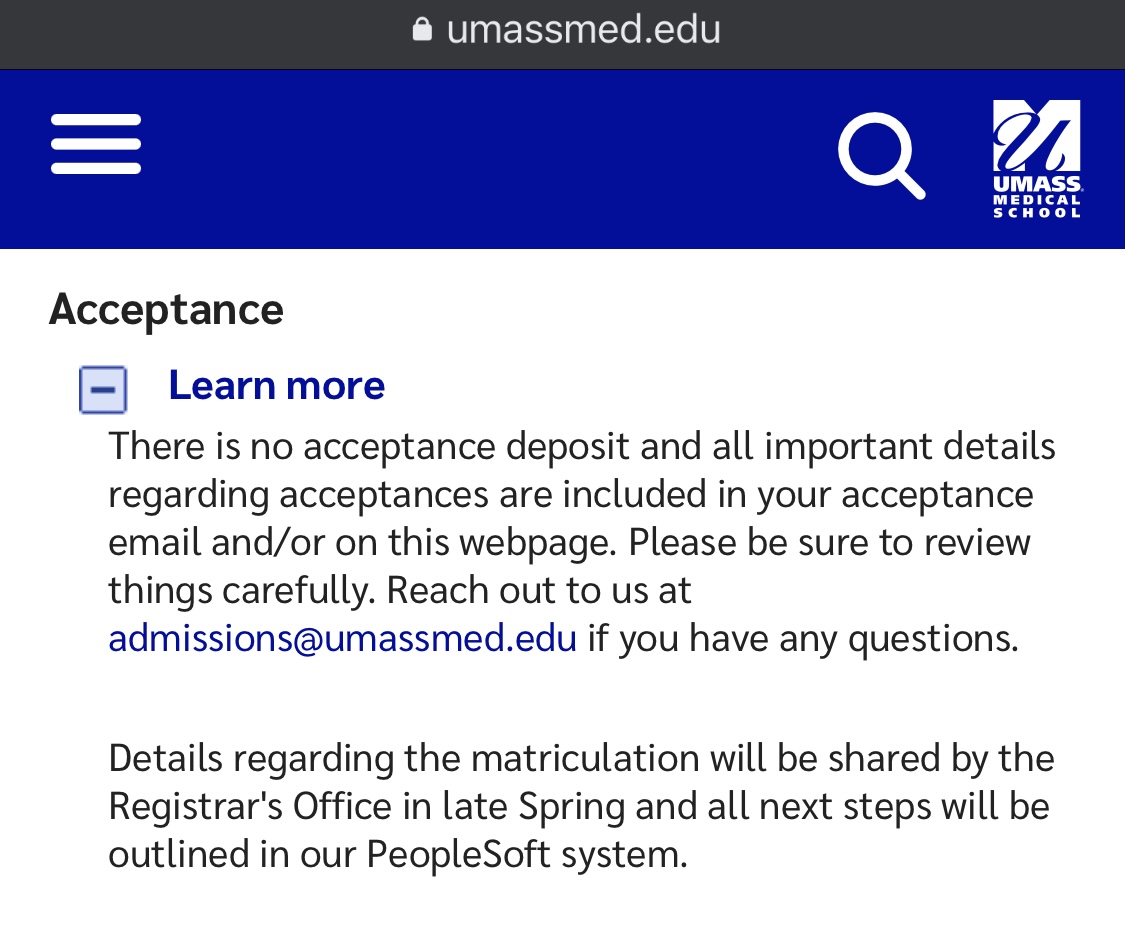Image resolution: width=1125 pixels, height=951 pixels.
Task: Click the 'Details regarding the matriculation' sentence
Action: [x=581, y=806]
